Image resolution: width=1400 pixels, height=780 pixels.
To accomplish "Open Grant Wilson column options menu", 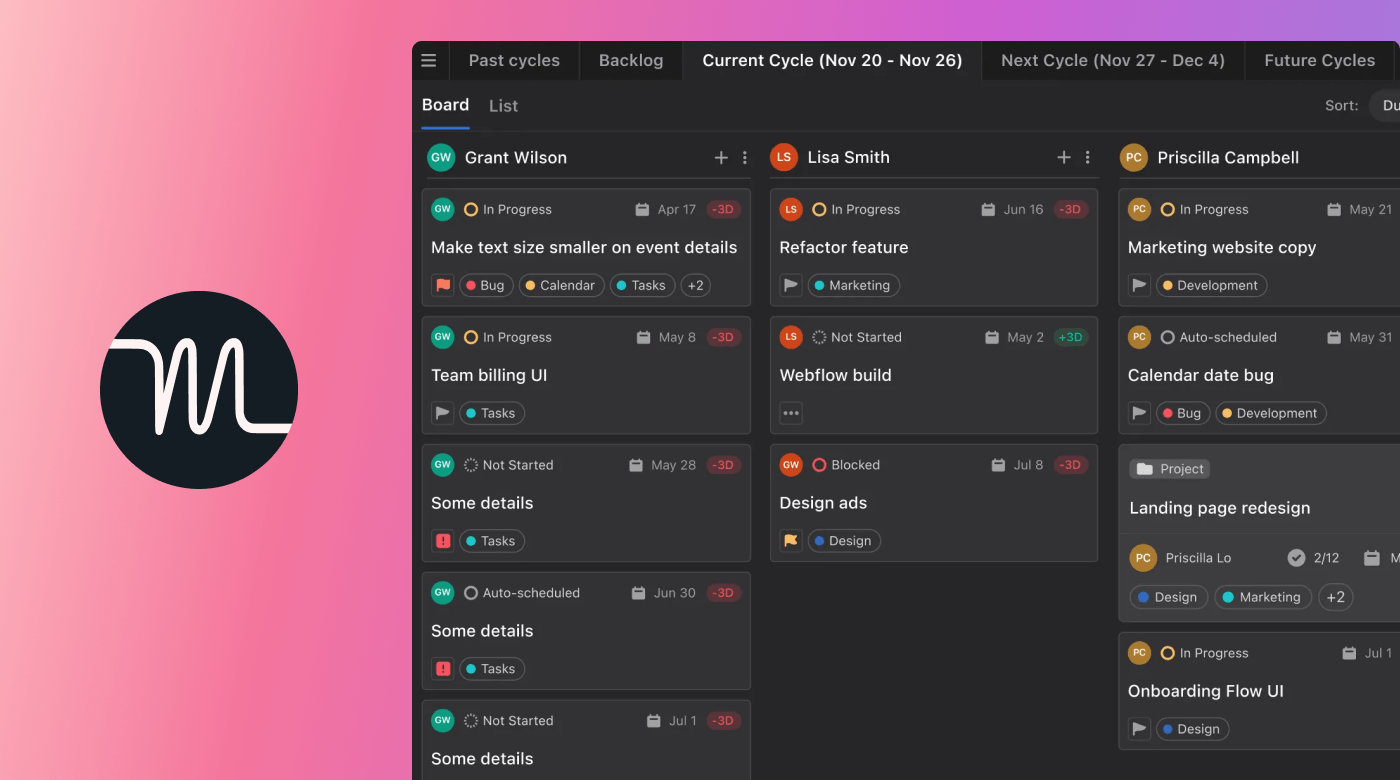I will [x=745, y=157].
